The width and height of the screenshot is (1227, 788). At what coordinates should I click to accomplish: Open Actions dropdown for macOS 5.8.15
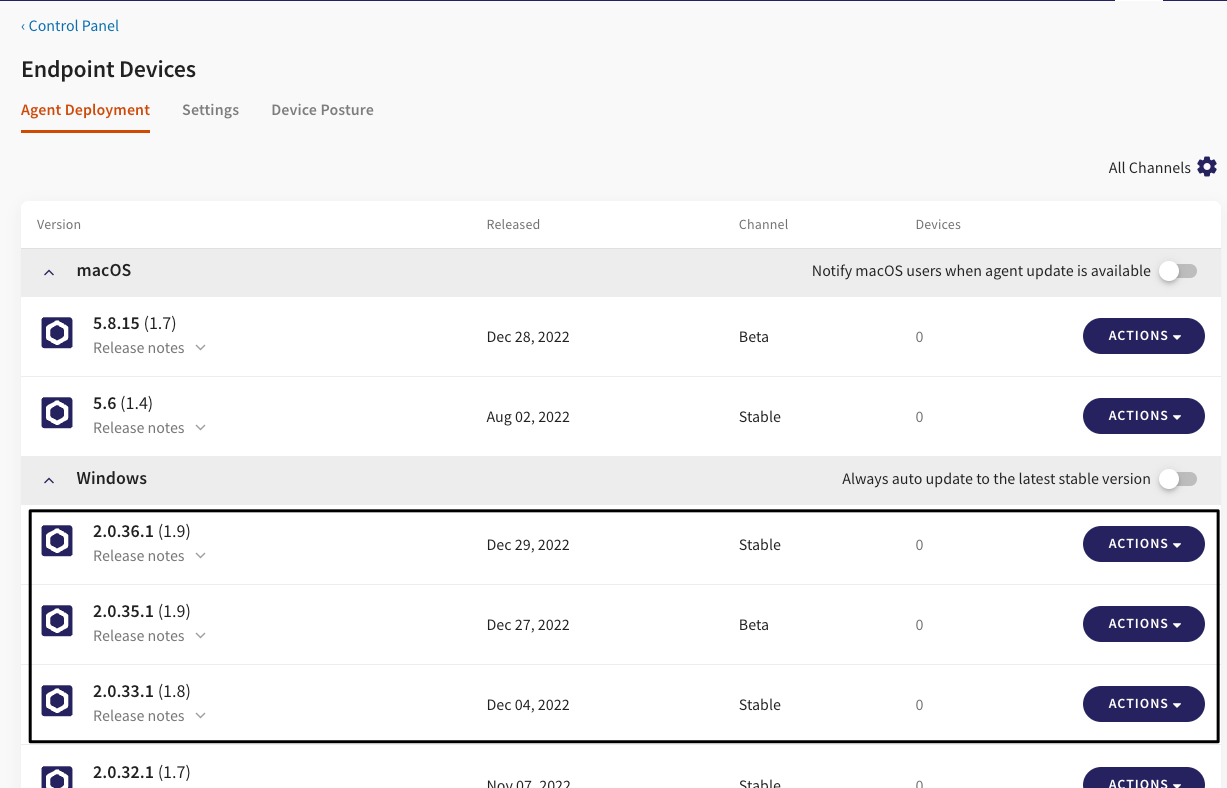tap(1143, 336)
